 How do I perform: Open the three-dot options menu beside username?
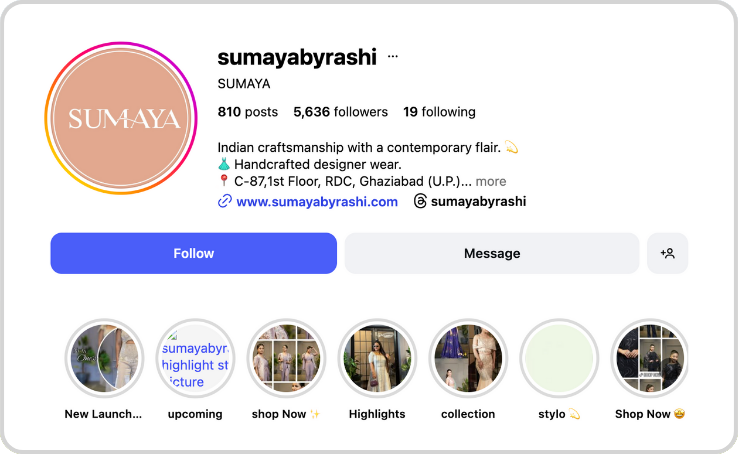pyautogui.click(x=393, y=57)
